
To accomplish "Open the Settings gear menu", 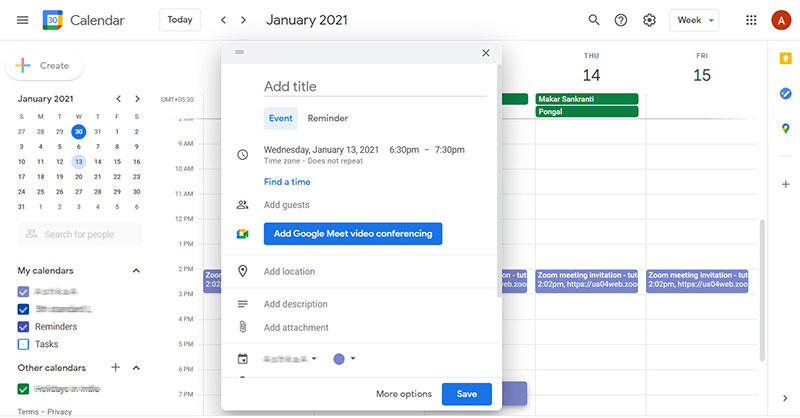I will coord(649,20).
